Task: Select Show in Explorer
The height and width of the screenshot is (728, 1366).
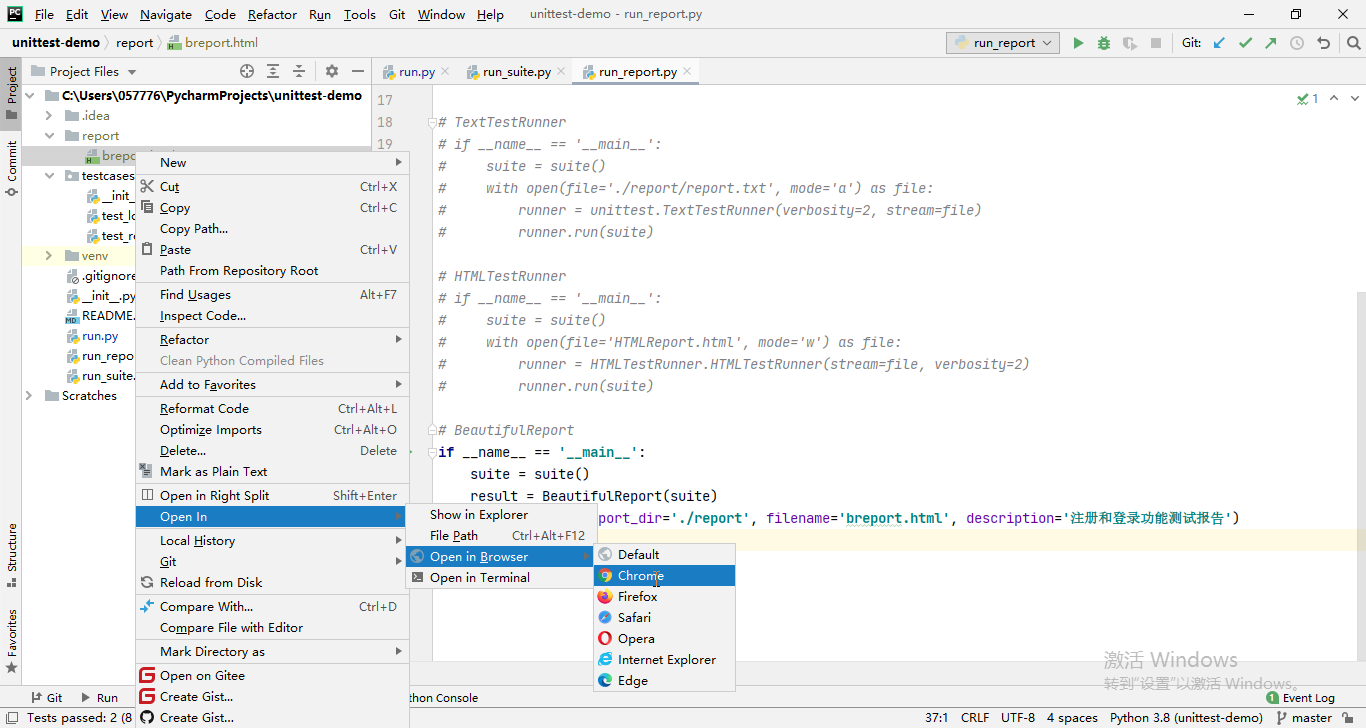Action: pyautogui.click(x=499, y=515)
